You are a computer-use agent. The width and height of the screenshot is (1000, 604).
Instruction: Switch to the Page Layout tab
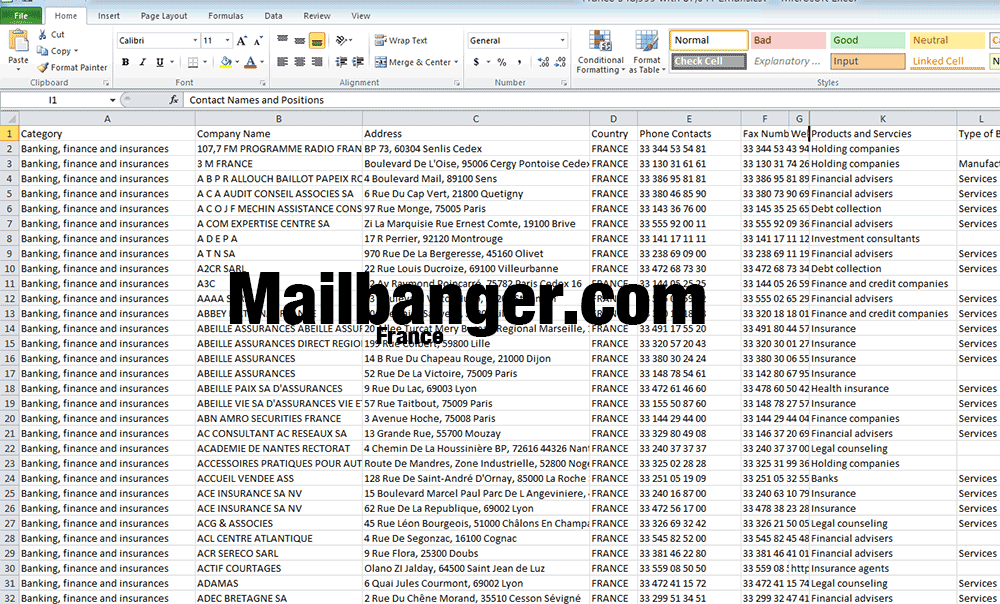click(x=164, y=16)
